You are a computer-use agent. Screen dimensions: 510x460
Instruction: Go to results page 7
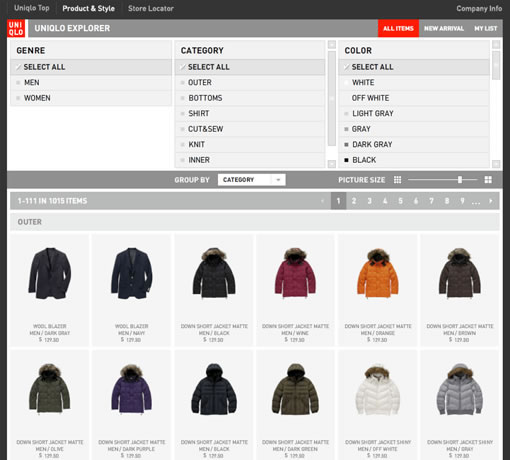coord(431,201)
